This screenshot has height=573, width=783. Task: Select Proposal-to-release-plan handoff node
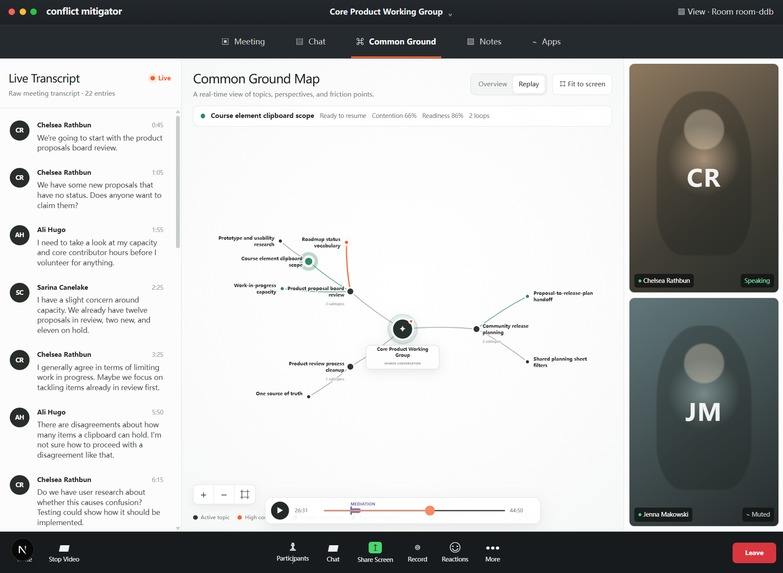pos(527,296)
